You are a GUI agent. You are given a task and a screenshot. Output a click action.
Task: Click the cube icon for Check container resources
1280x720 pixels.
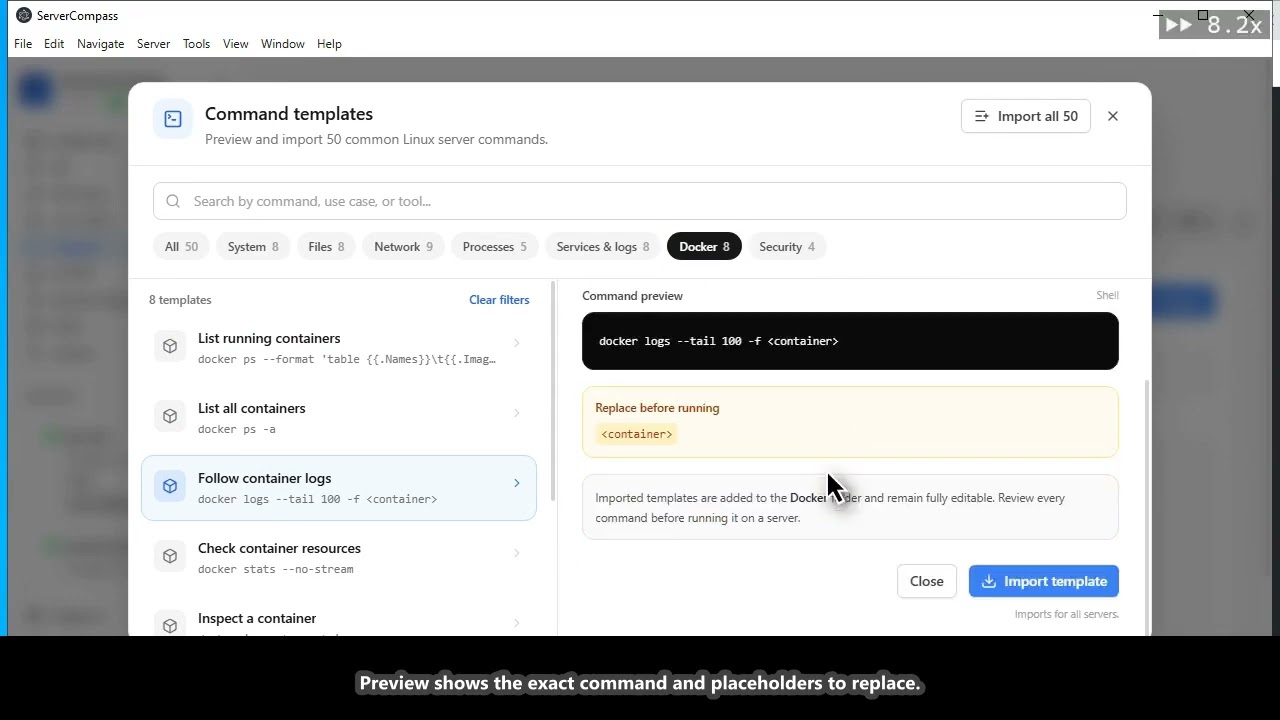[x=170, y=556]
